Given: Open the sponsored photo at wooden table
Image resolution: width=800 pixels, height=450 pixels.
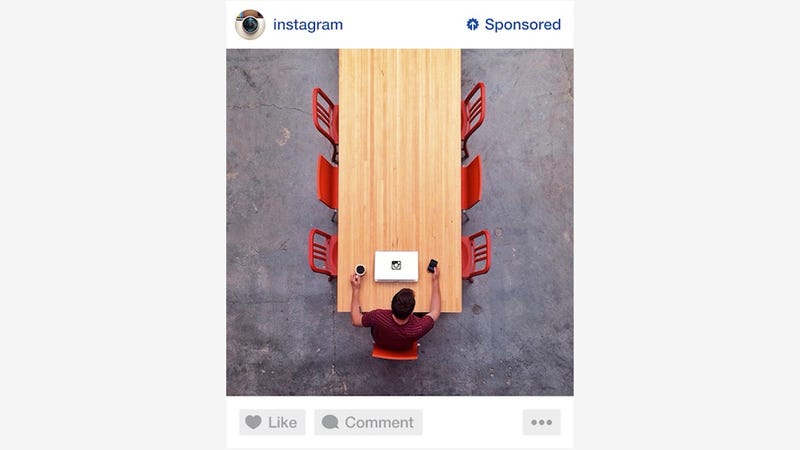Looking at the screenshot, I should coord(399,222).
